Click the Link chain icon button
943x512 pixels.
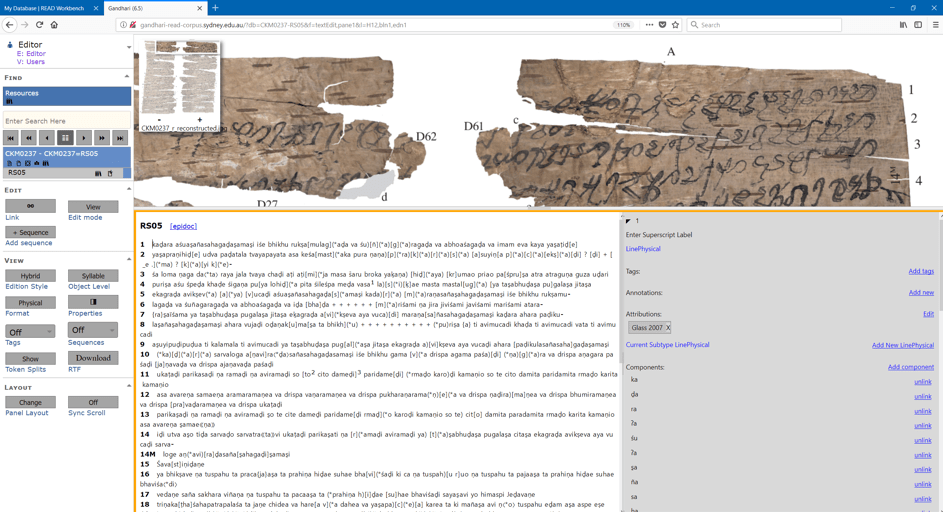pyautogui.click(x=30, y=206)
